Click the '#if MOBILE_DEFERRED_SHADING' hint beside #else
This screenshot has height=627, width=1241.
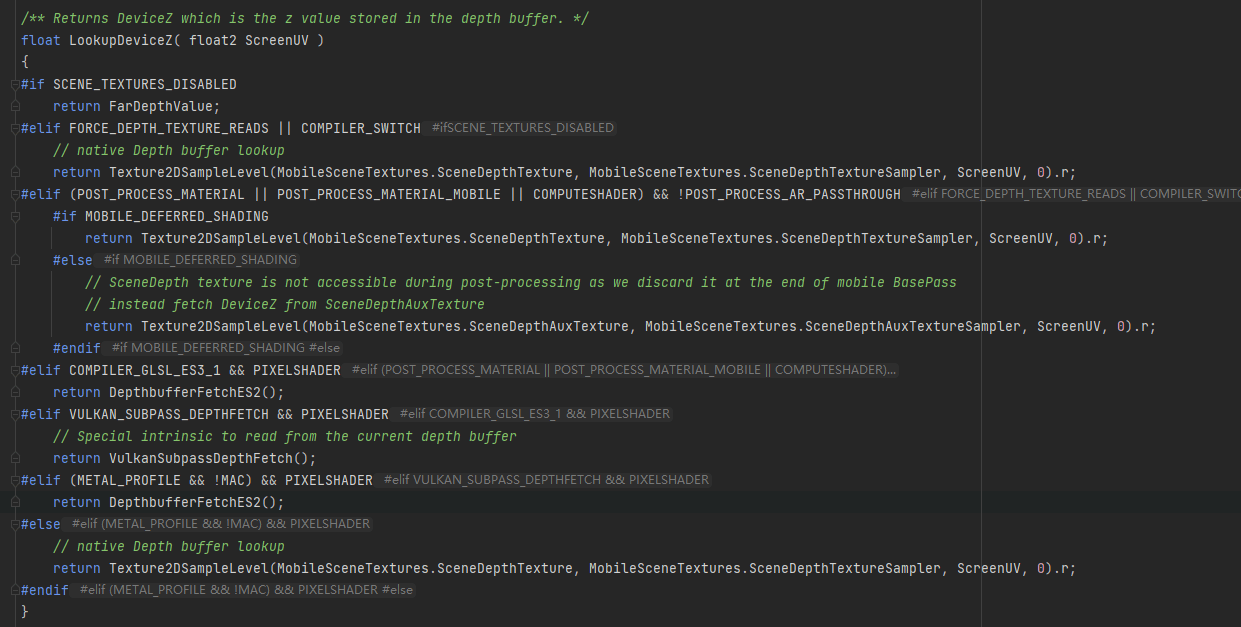200,260
